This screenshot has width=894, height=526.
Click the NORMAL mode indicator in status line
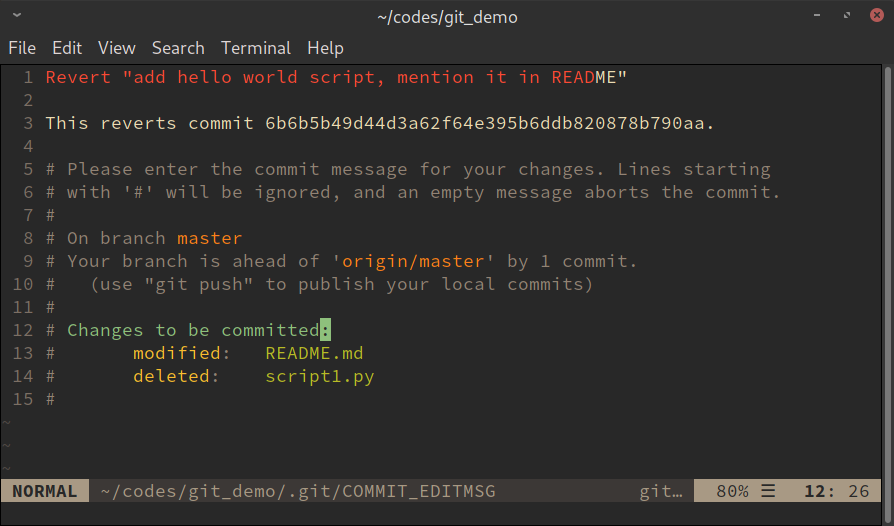click(x=44, y=491)
